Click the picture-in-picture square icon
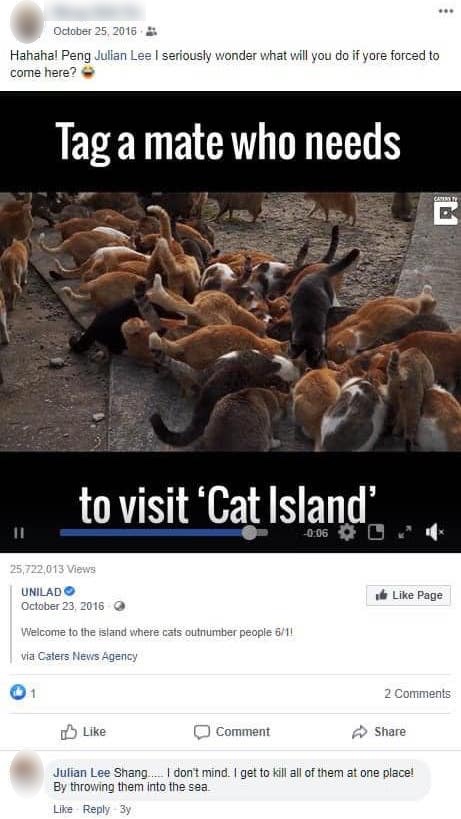Viewport: 461px width, 819px height. point(375,533)
